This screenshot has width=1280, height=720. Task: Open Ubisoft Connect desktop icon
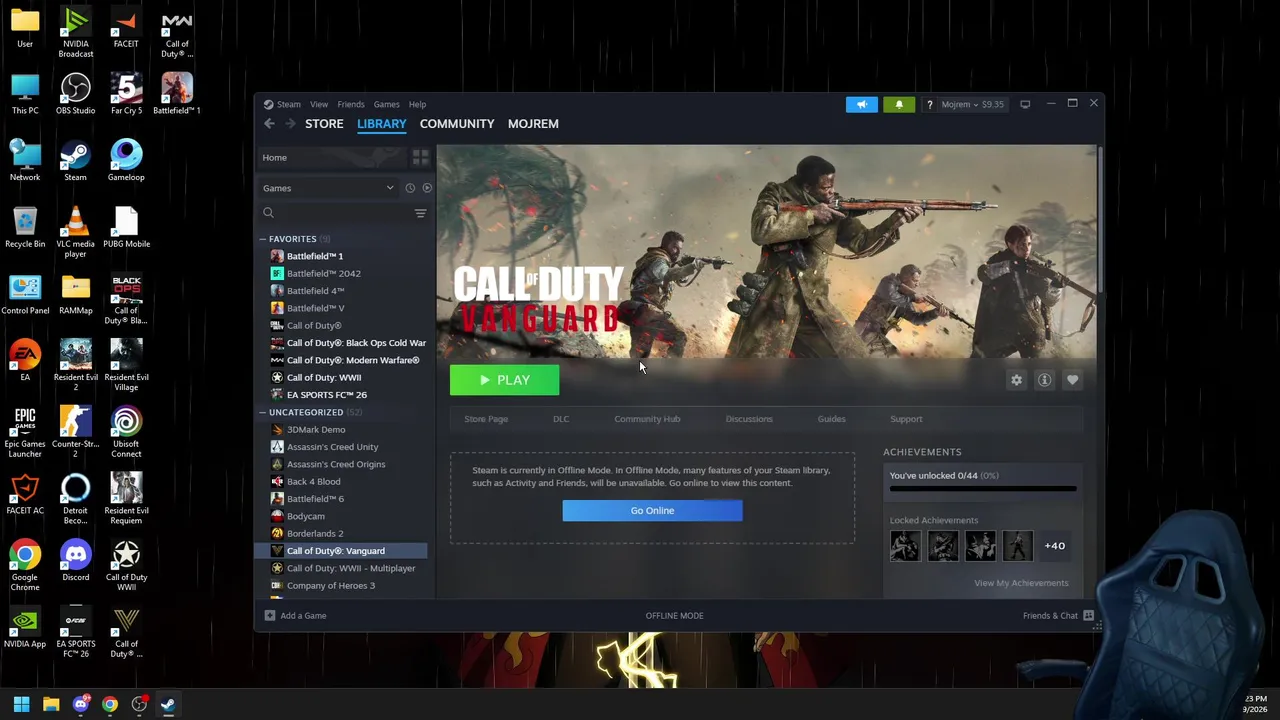[126, 432]
